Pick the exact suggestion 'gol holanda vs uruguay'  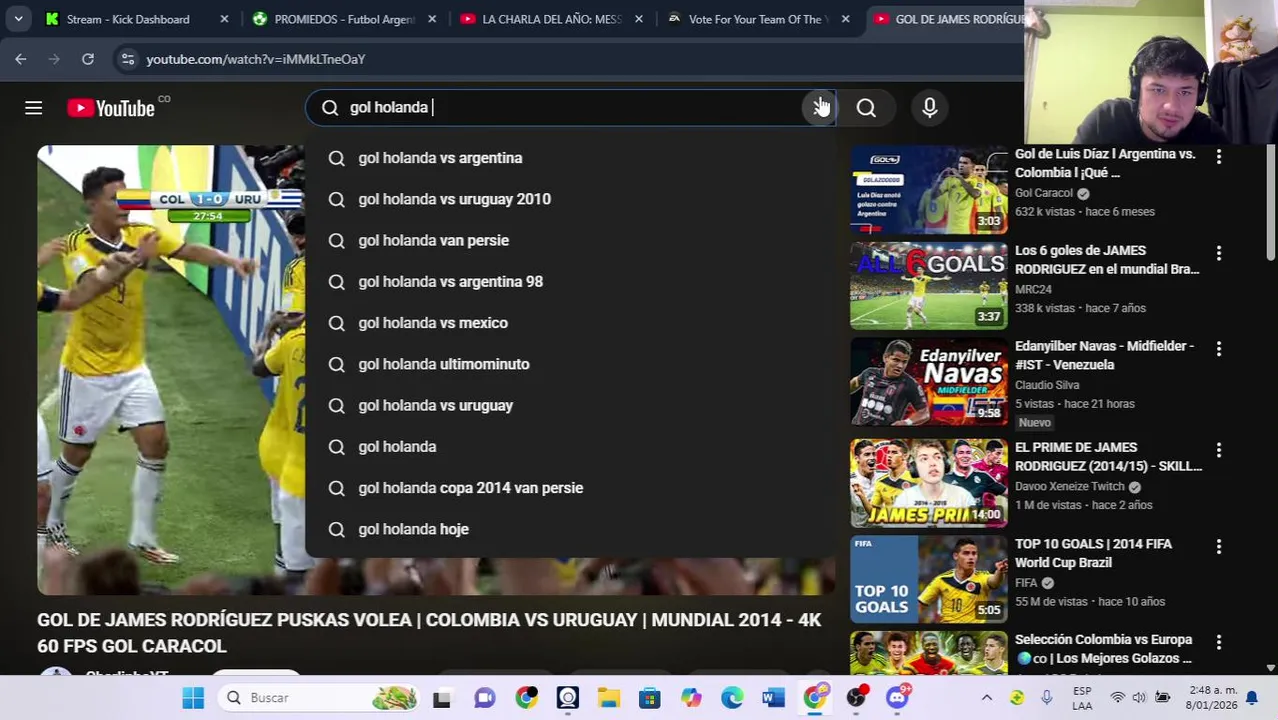[570, 405]
